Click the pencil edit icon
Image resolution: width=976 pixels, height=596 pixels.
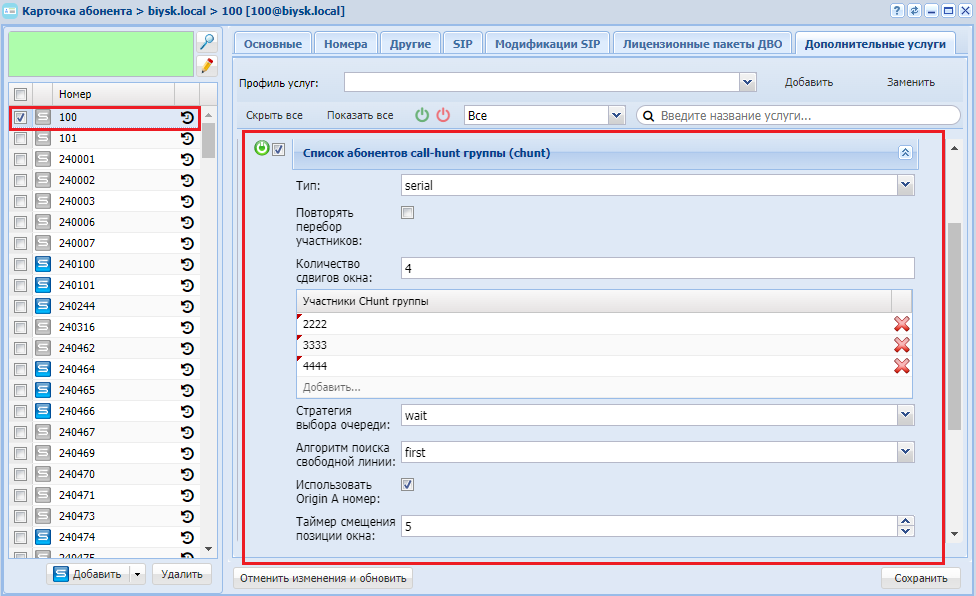coord(207,66)
